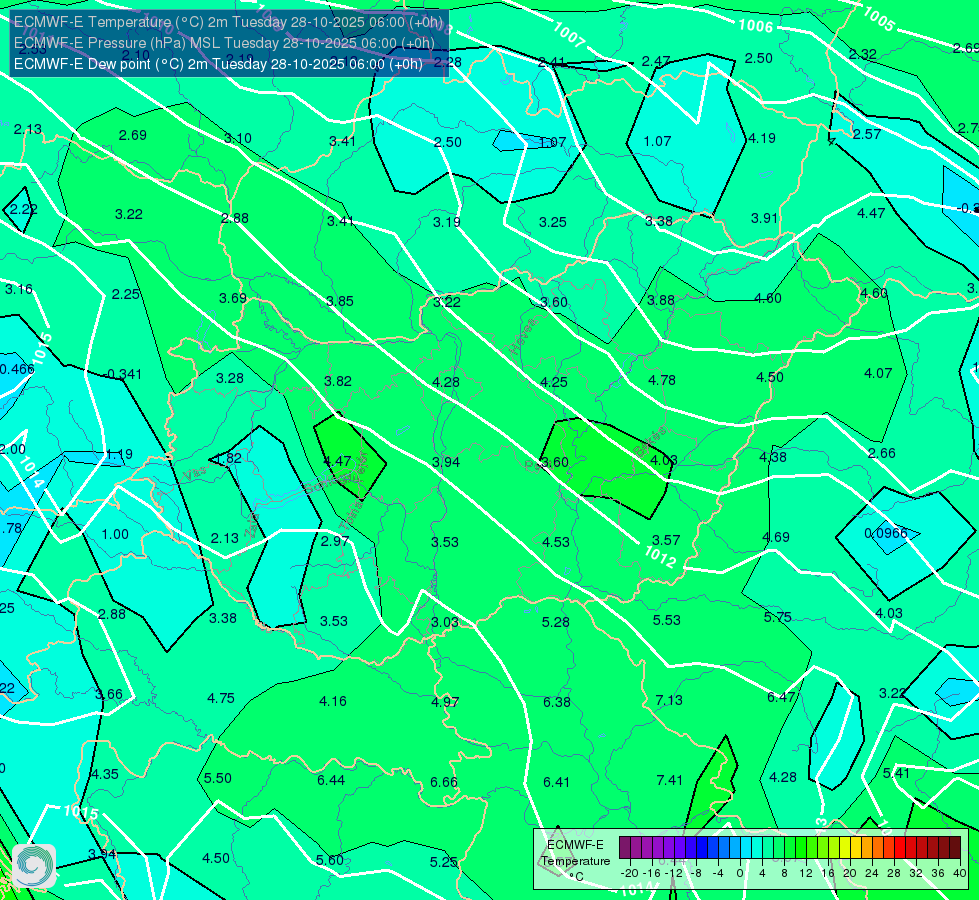Viewport: 979px width, 900px height.
Task: Select the ECMWF-E Temperature 2m title line
Action: (x=228, y=22)
